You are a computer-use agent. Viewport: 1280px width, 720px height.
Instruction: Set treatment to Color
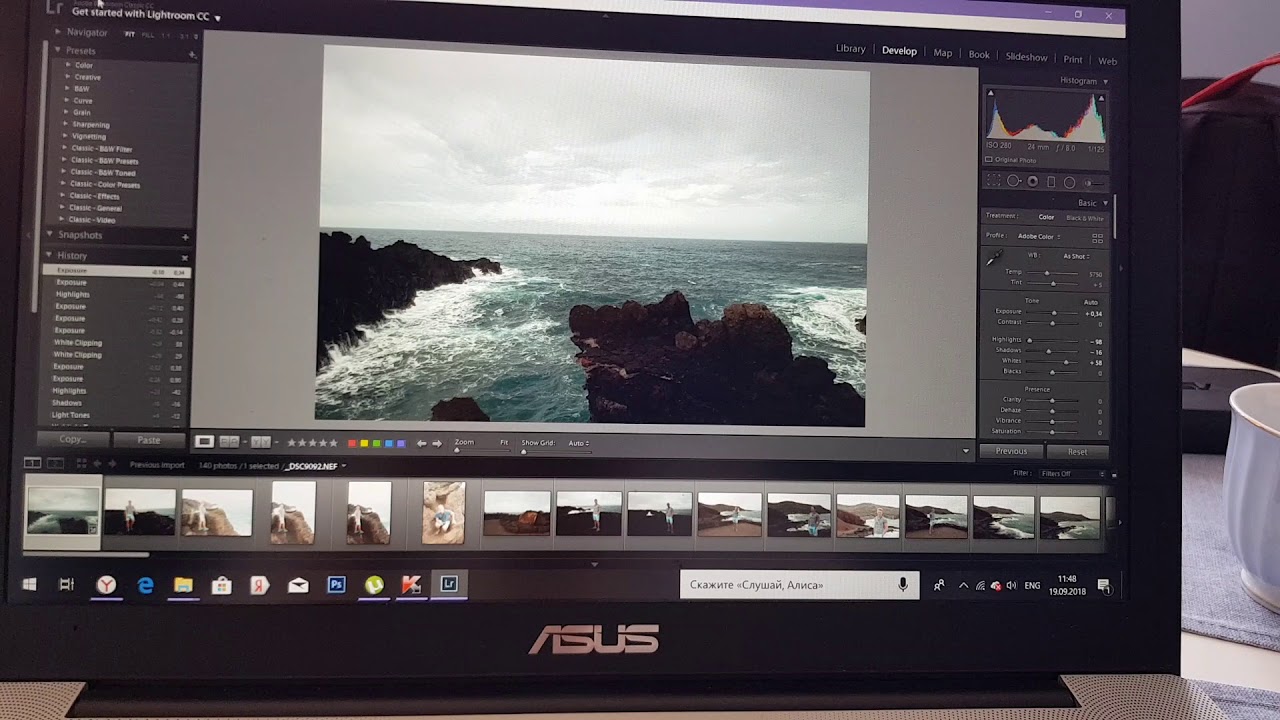[1046, 217]
